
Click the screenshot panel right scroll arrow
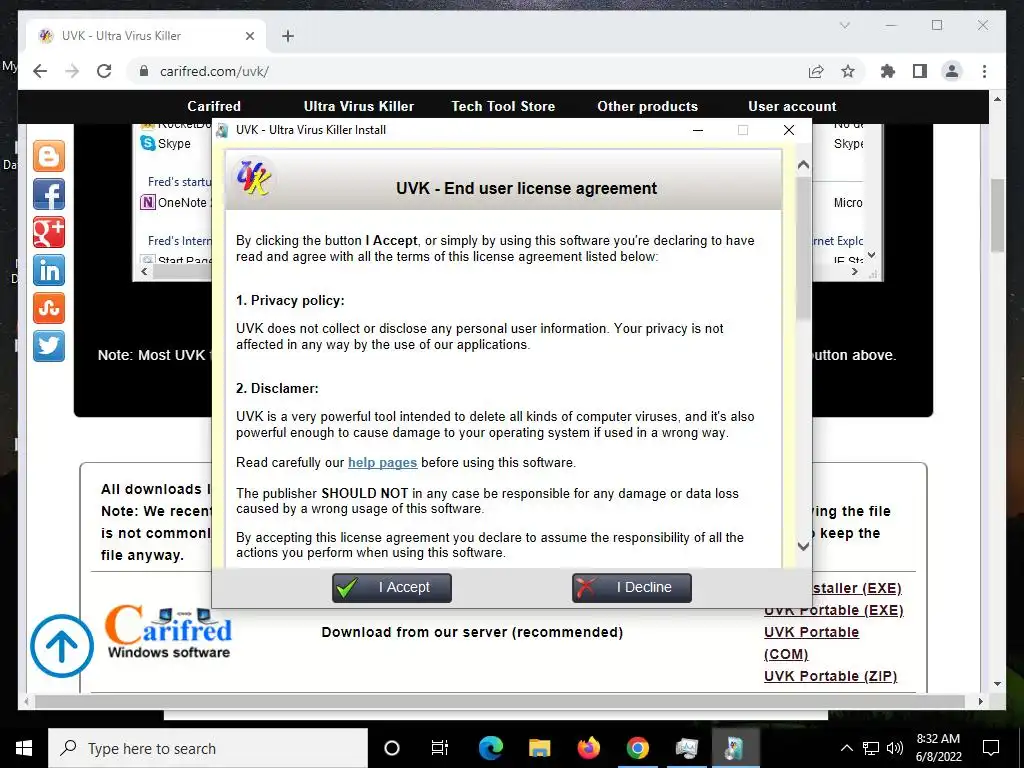coord(854,272)
